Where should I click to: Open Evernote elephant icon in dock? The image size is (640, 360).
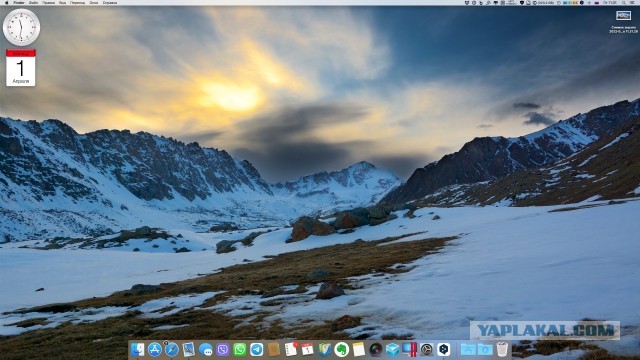click(342, 349)
